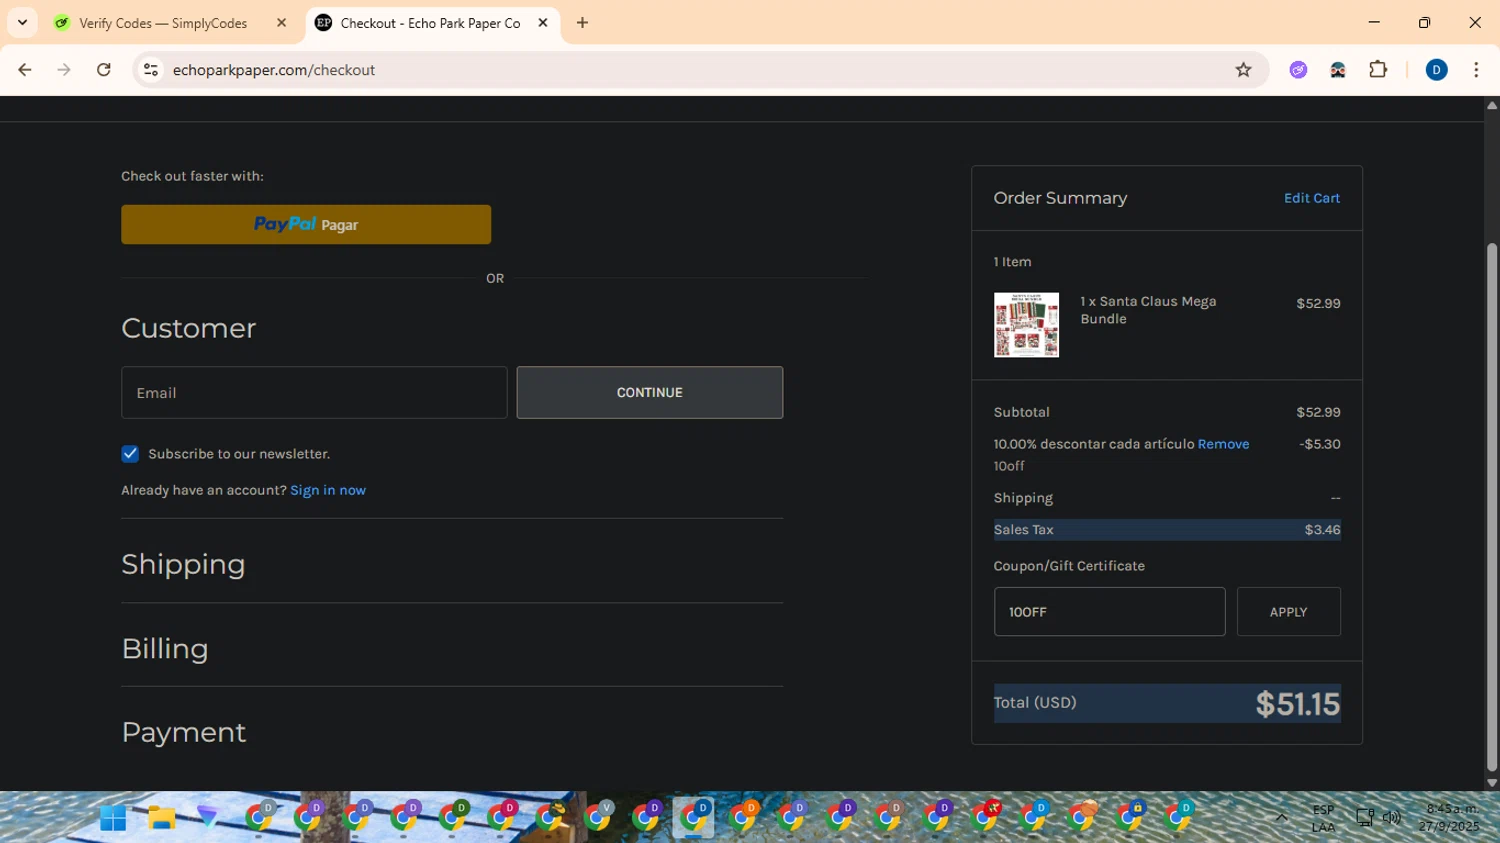Open Chrome's three-dot menu
1500x843 pixels.
pos(1476,70)
